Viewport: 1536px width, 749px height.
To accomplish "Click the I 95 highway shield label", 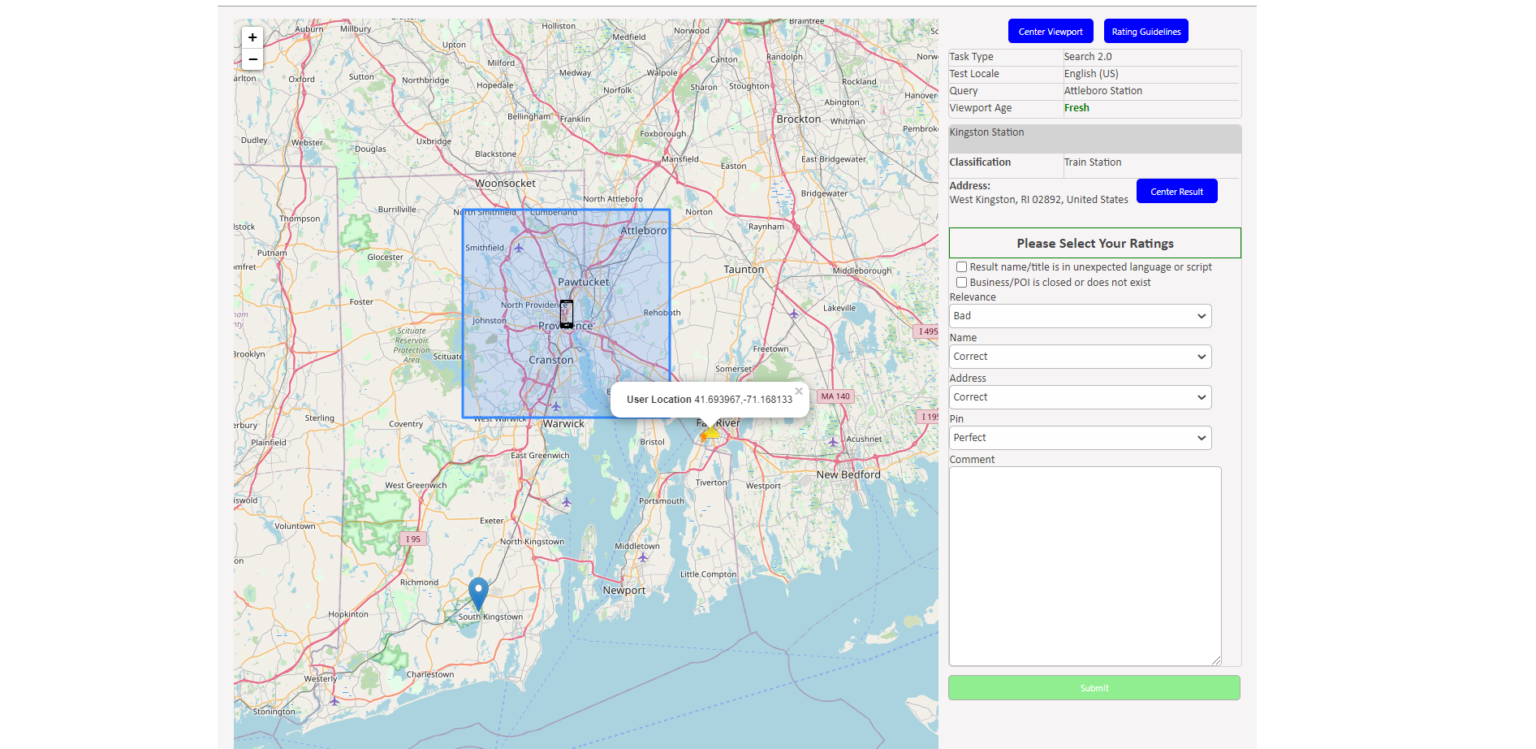I will (x=411, y=538).
